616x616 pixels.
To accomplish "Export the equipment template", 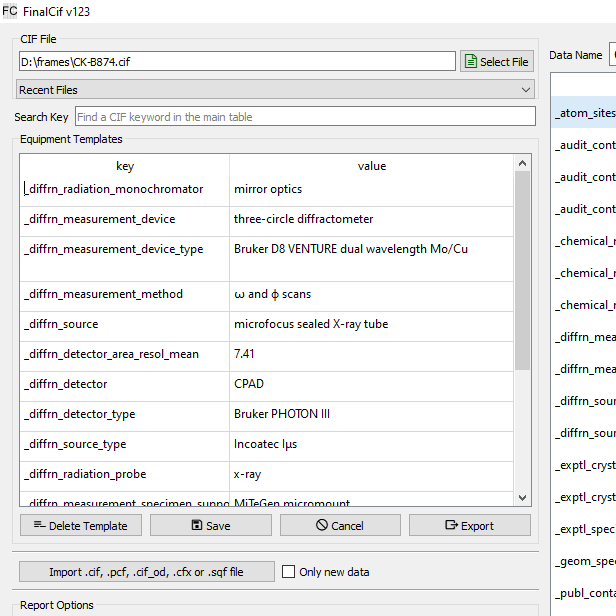I will [x=469, y=525].
